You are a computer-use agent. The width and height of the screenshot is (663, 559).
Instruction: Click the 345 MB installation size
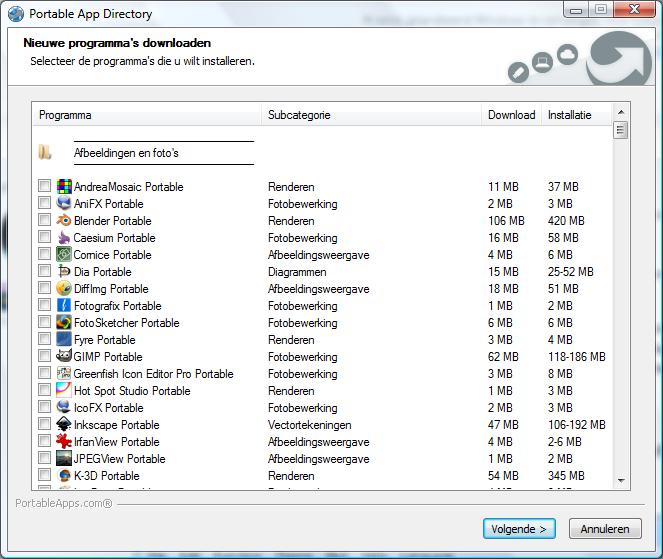[x=566, y=476]
